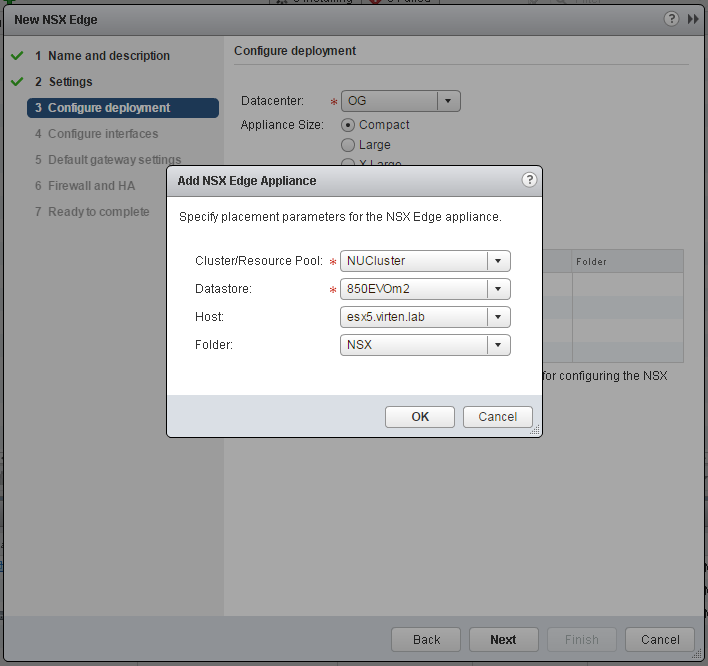Open the Datacenter dropdown arrow
This screenshot has height=666, width=708.
[448, 101]
